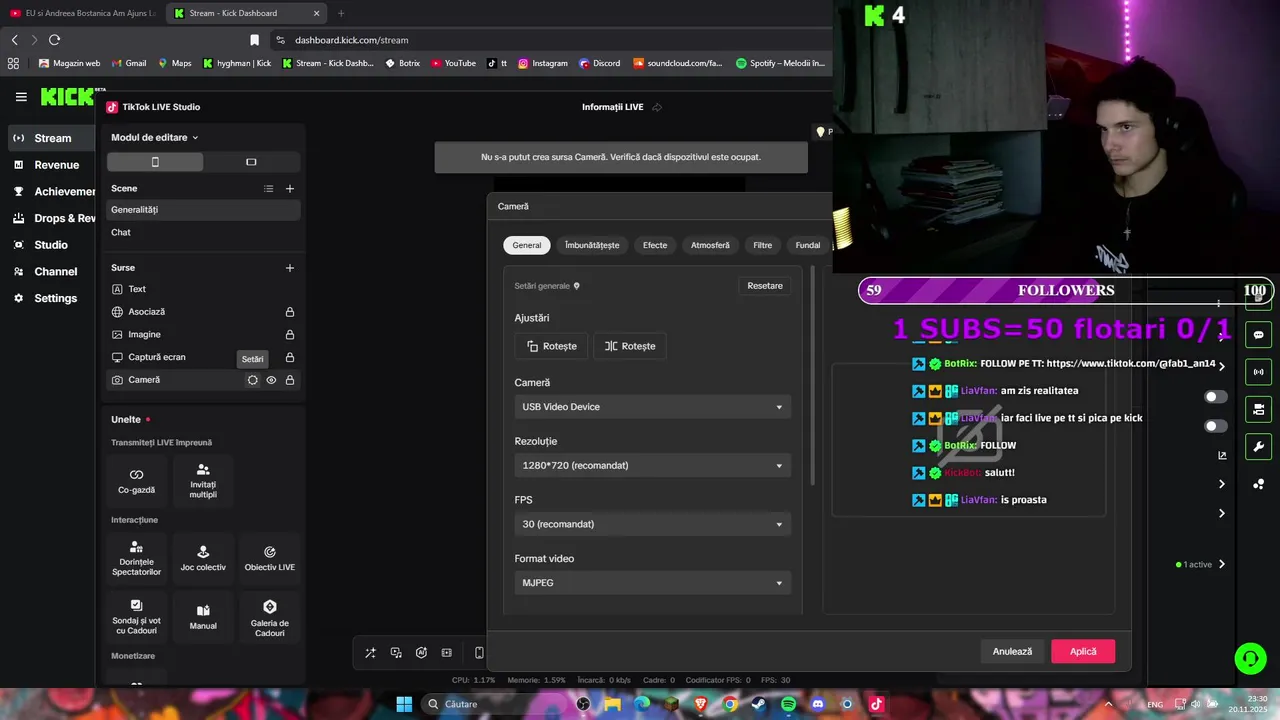
Task: Open settings gear of Cameră source
Action: (253, 380)
